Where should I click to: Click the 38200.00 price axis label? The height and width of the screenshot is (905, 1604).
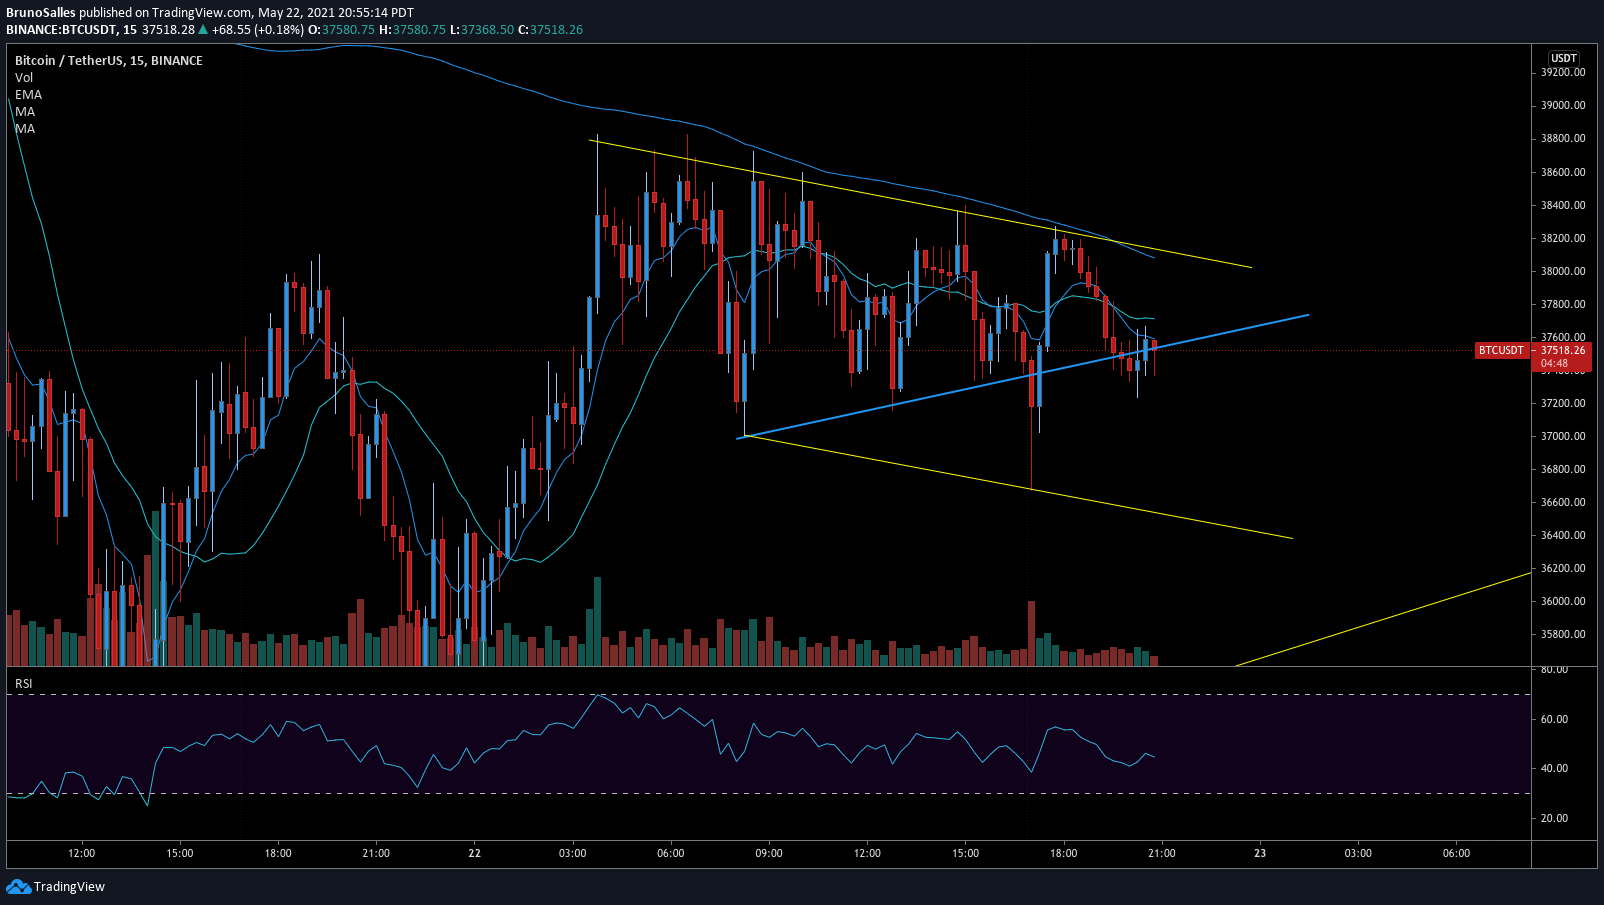coord(1563,238)
